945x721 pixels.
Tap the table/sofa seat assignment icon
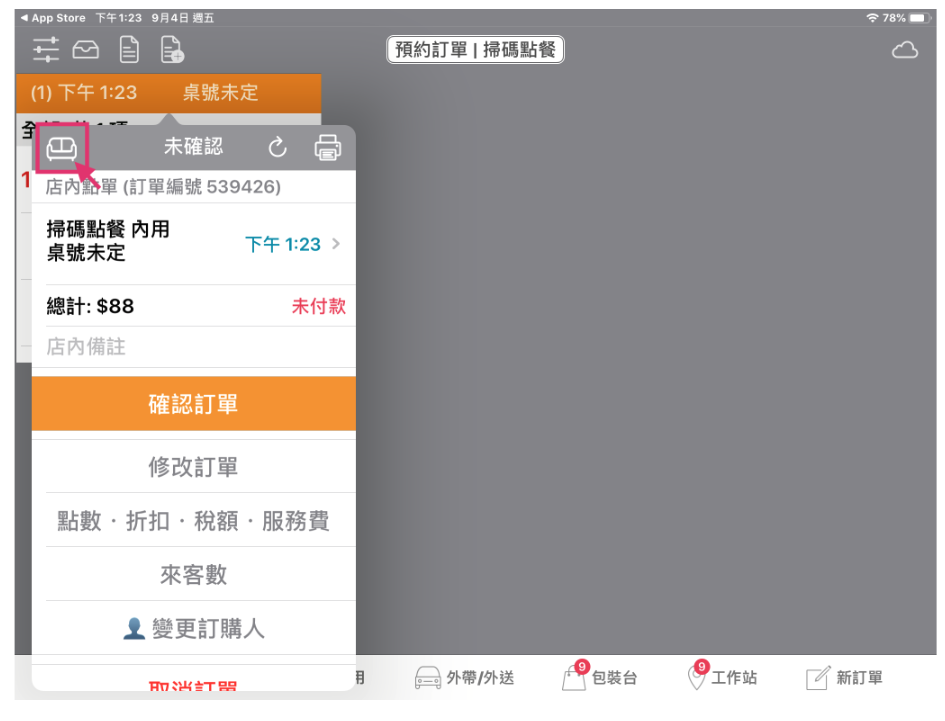pos(61,148)
